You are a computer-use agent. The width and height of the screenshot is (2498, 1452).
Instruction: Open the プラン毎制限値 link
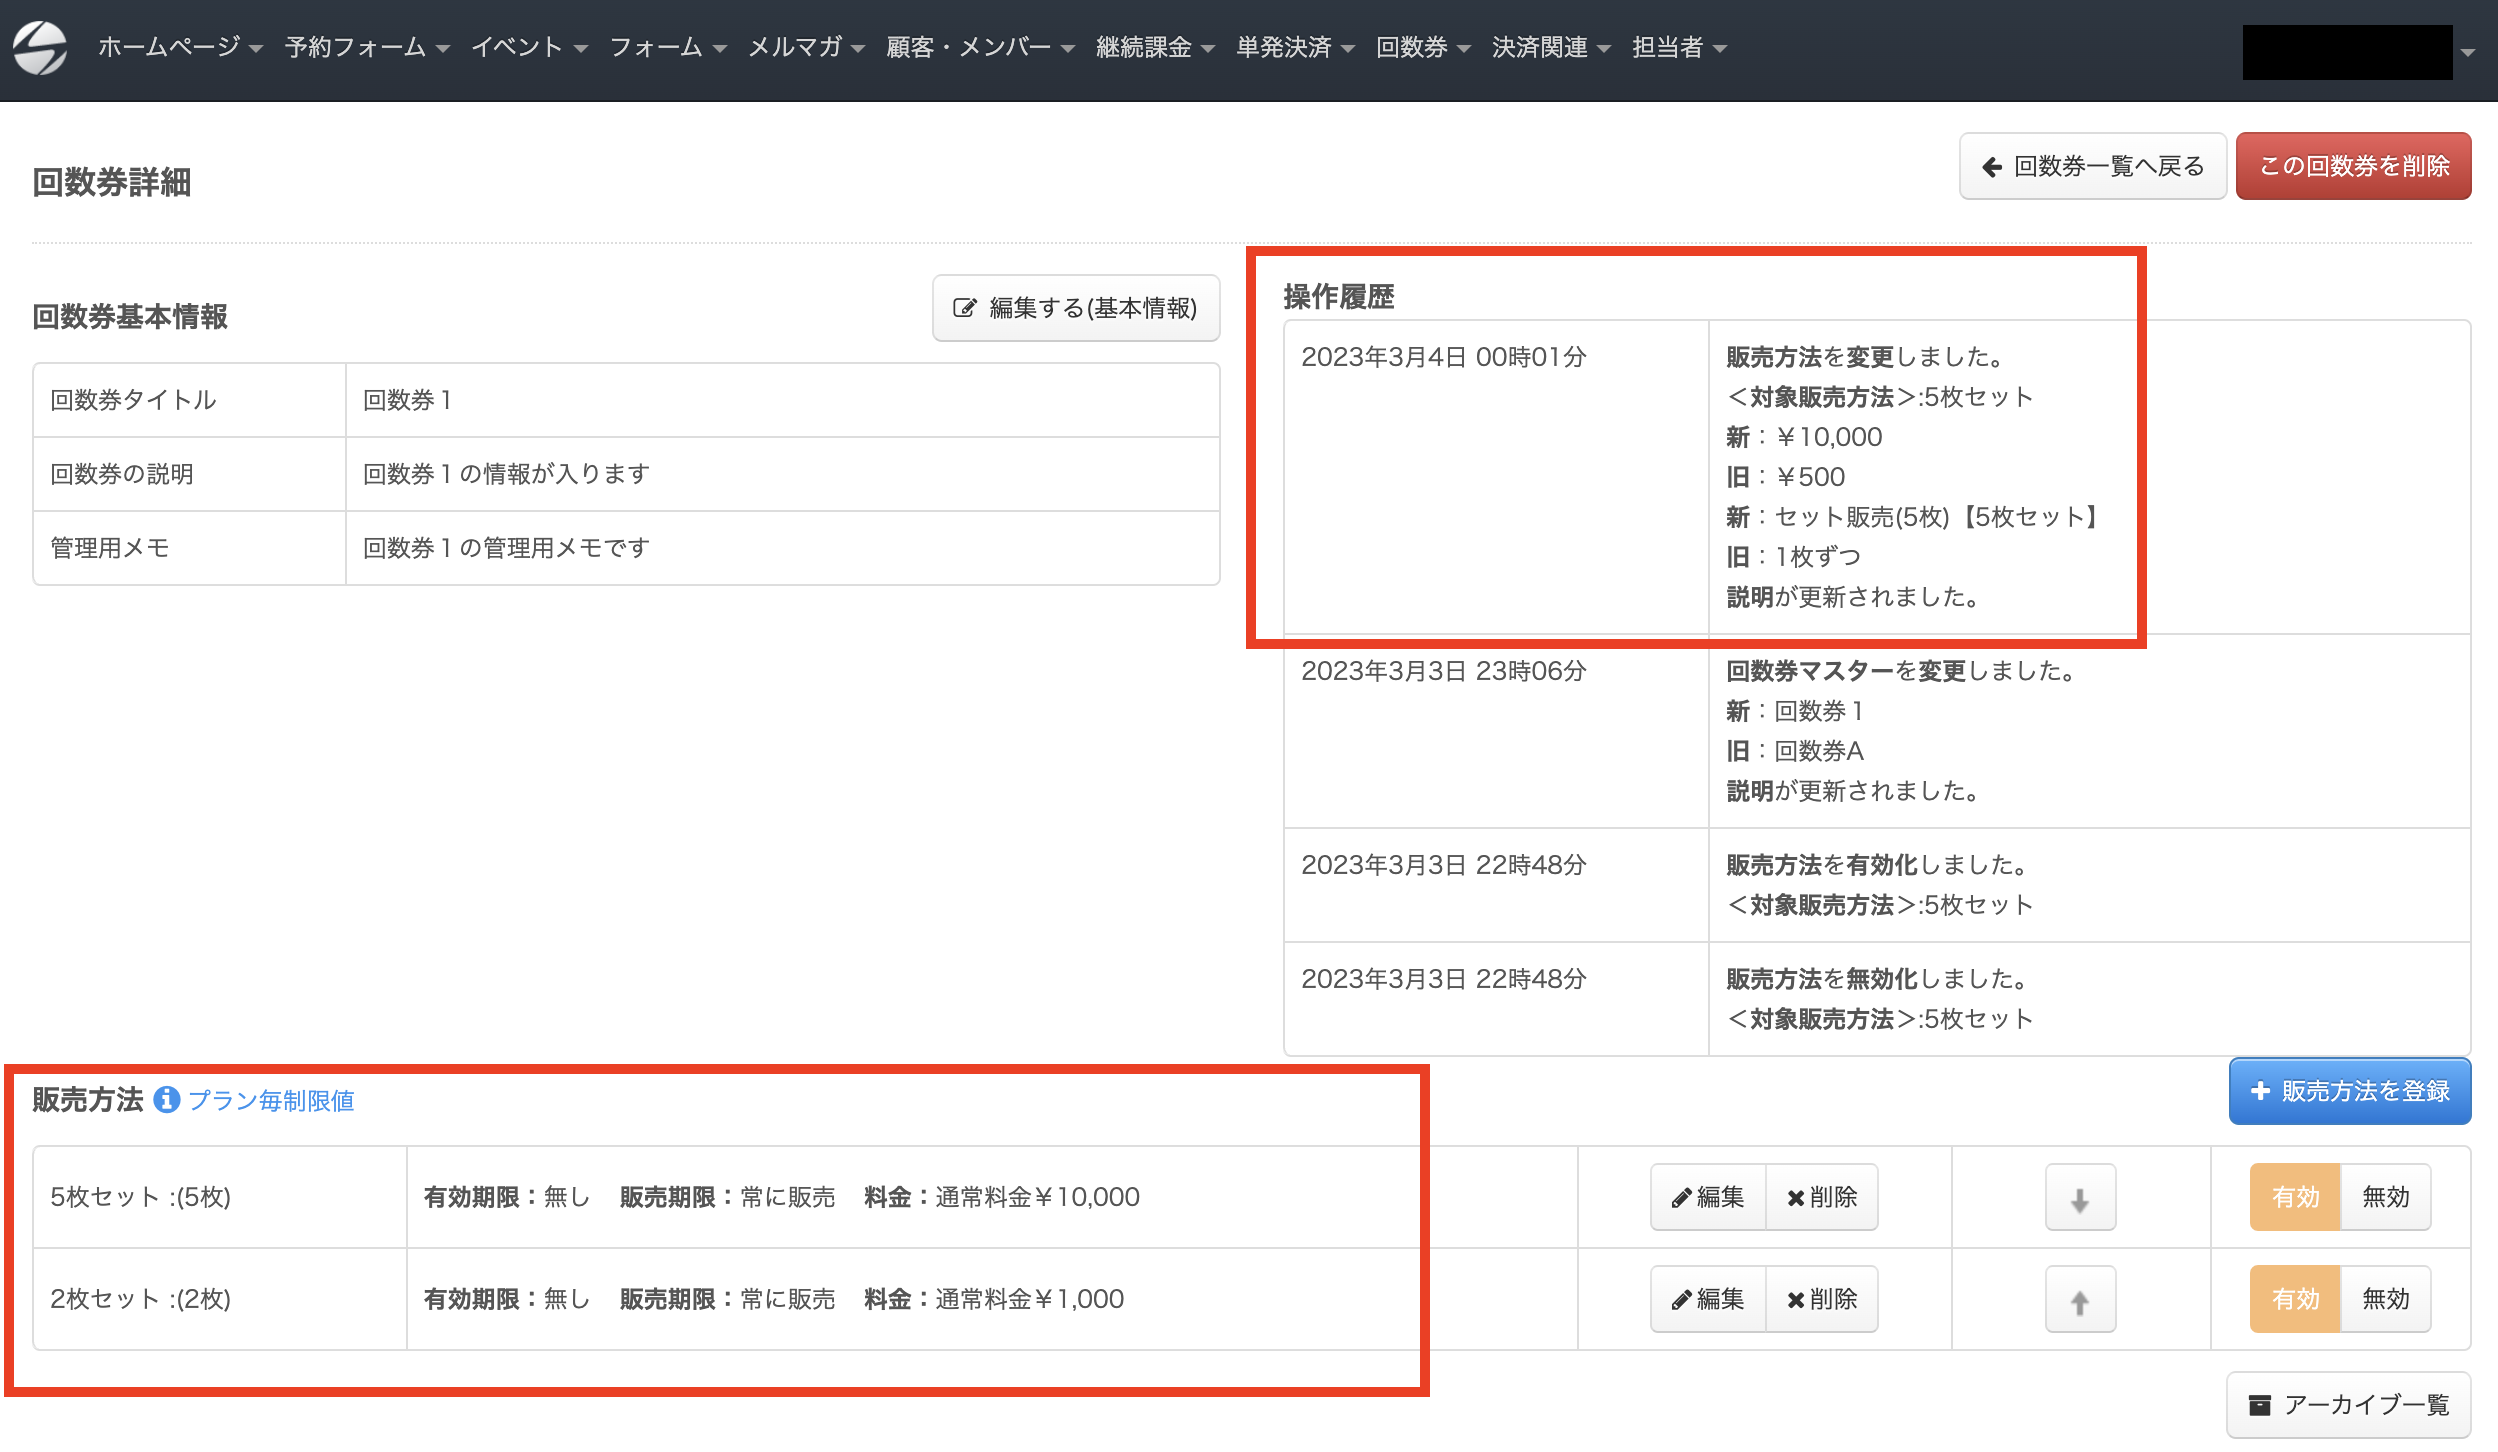(271, 1100)
